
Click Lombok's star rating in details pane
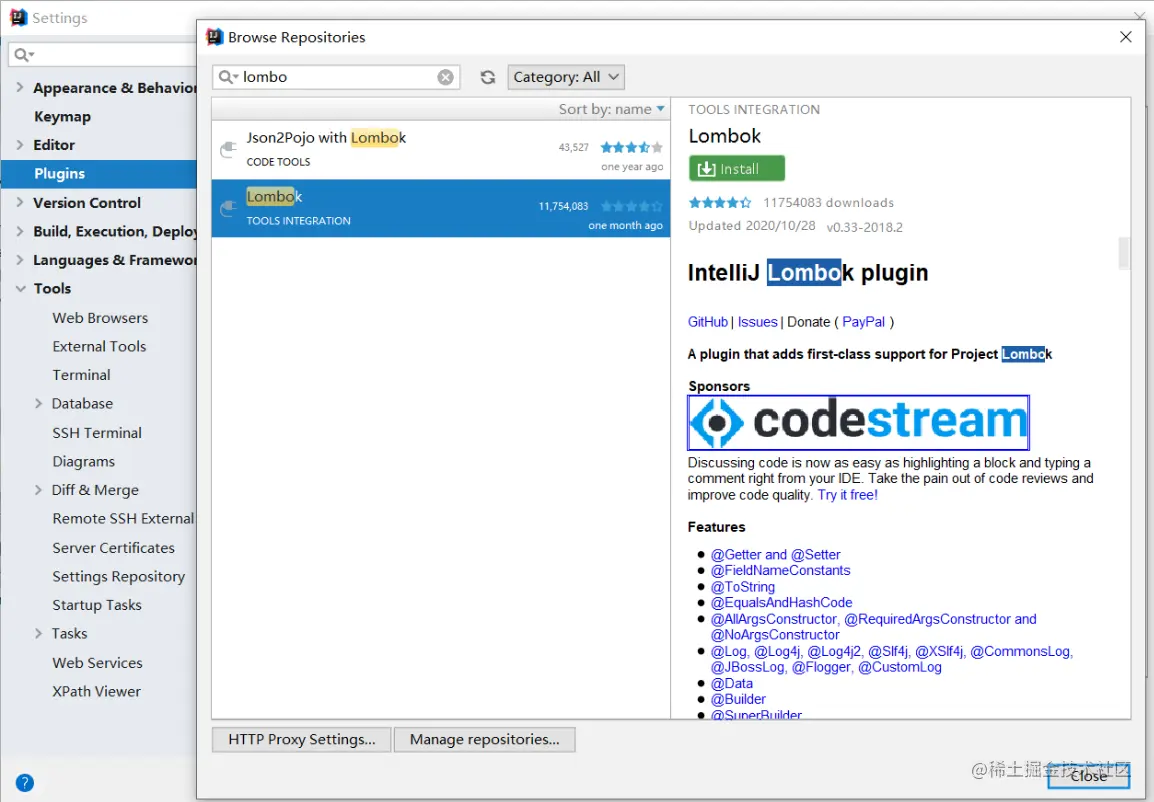pyautogui.click(x=720, y=203)
